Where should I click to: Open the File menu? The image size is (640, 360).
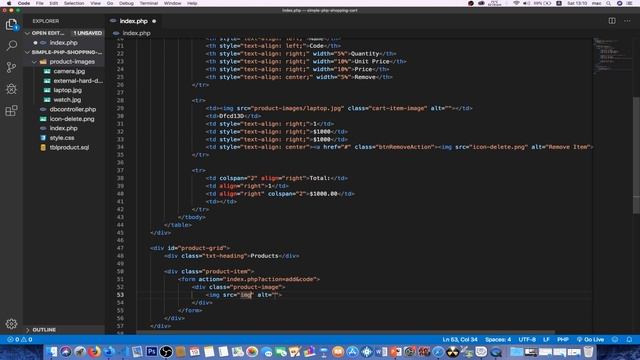tap(39, 3)
